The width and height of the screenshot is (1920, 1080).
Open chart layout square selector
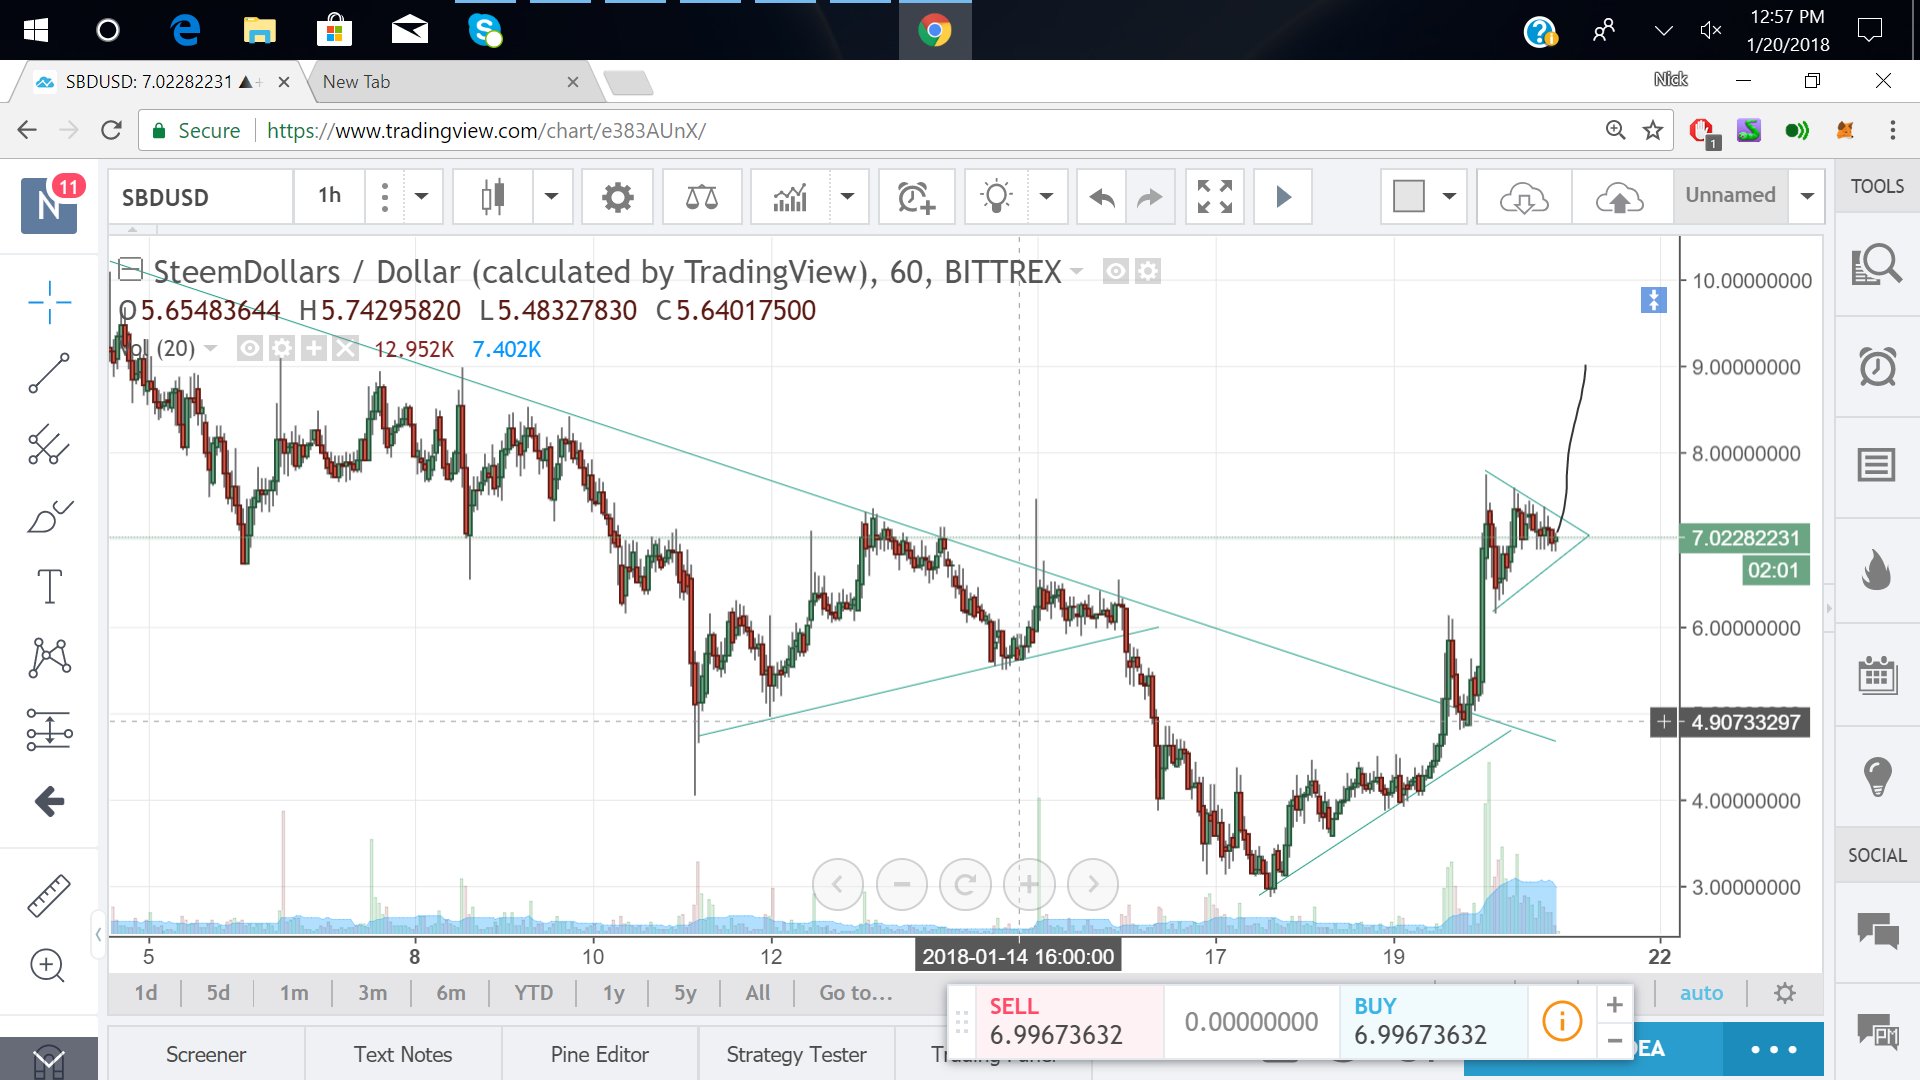[1408, 197]
